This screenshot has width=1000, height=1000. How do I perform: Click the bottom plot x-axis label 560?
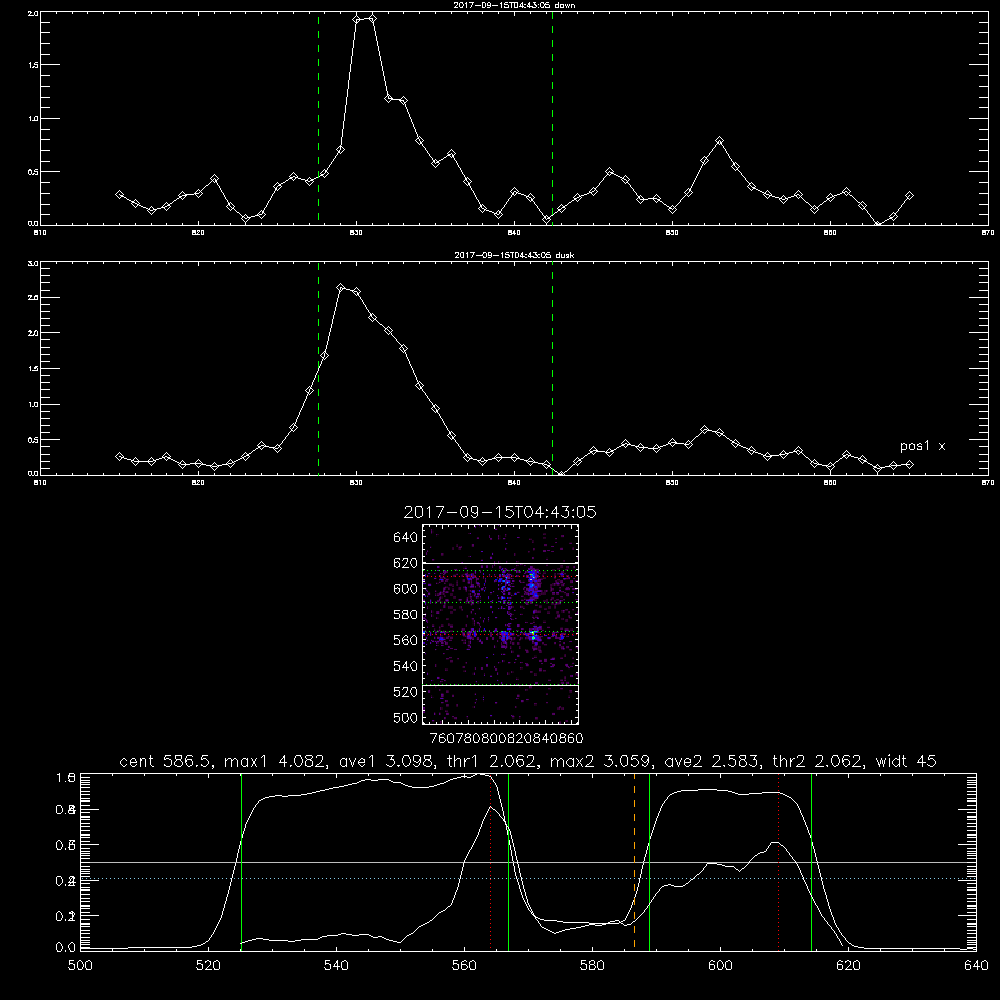tap(464, 966)
